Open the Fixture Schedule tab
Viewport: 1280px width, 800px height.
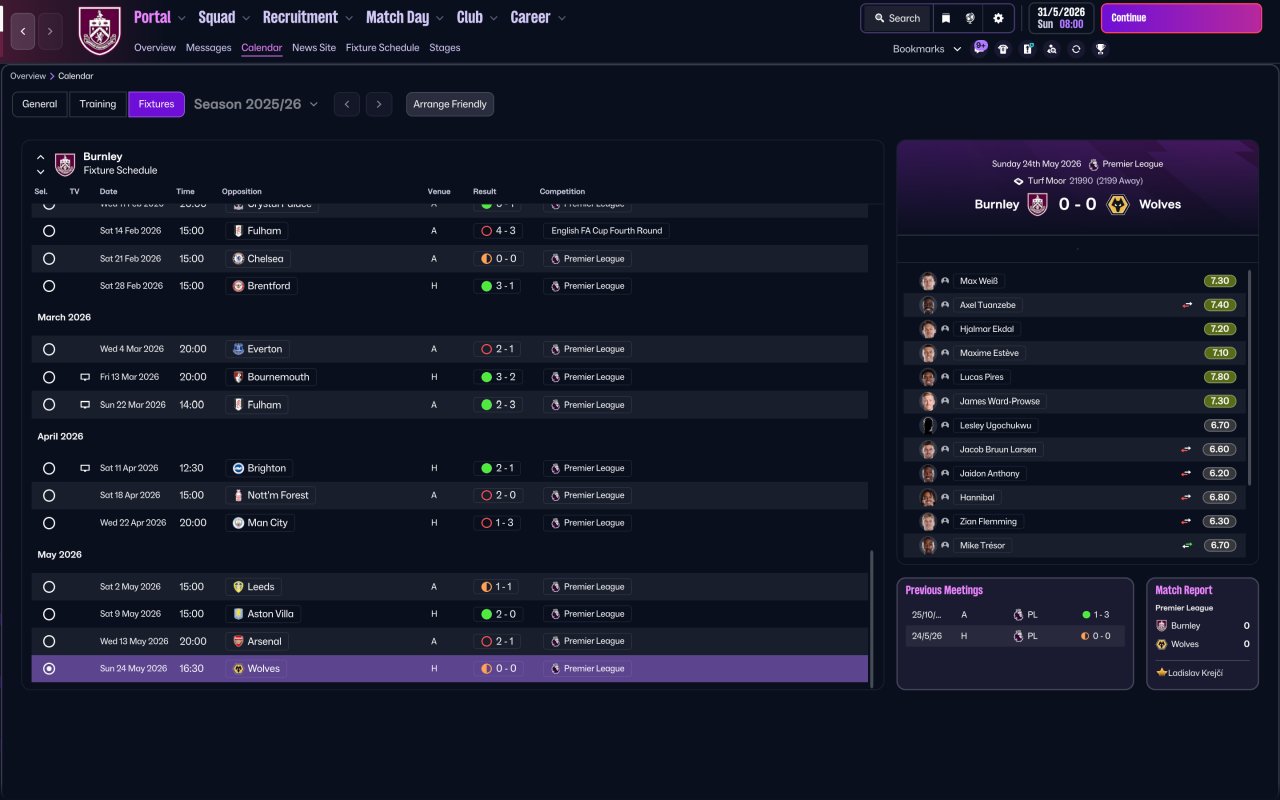click(383, 48)
